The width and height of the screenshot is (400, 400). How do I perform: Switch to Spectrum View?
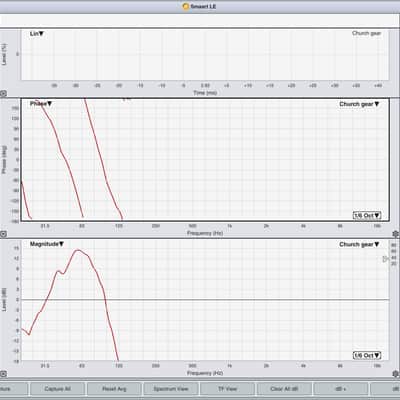click(x=171, y=389)
